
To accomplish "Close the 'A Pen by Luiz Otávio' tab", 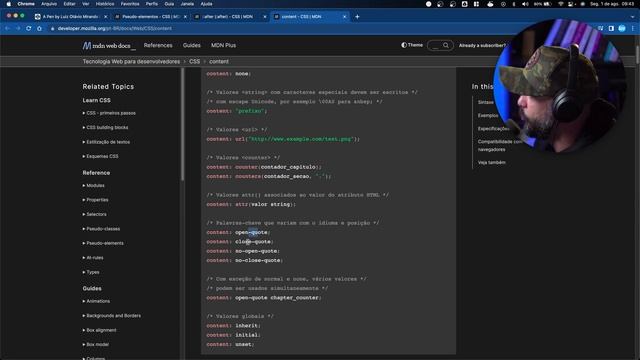I will tap(105, 17).
